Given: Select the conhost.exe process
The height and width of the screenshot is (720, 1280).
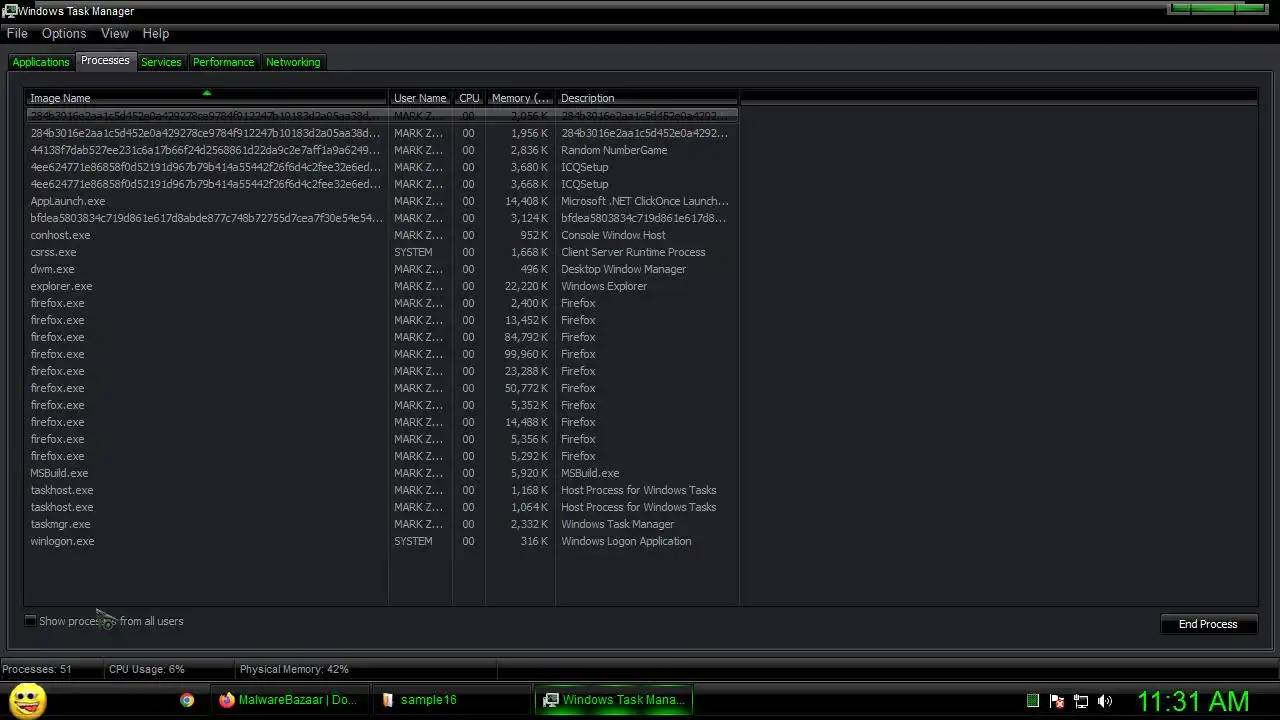Looking at the screenshot, I should pos(60,235).
